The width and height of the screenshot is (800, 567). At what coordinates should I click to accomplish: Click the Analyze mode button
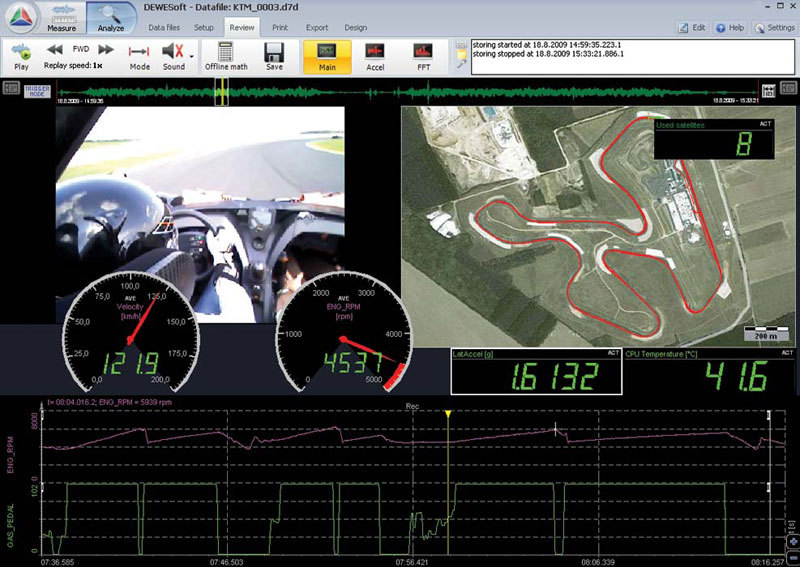tap(111, 17)
